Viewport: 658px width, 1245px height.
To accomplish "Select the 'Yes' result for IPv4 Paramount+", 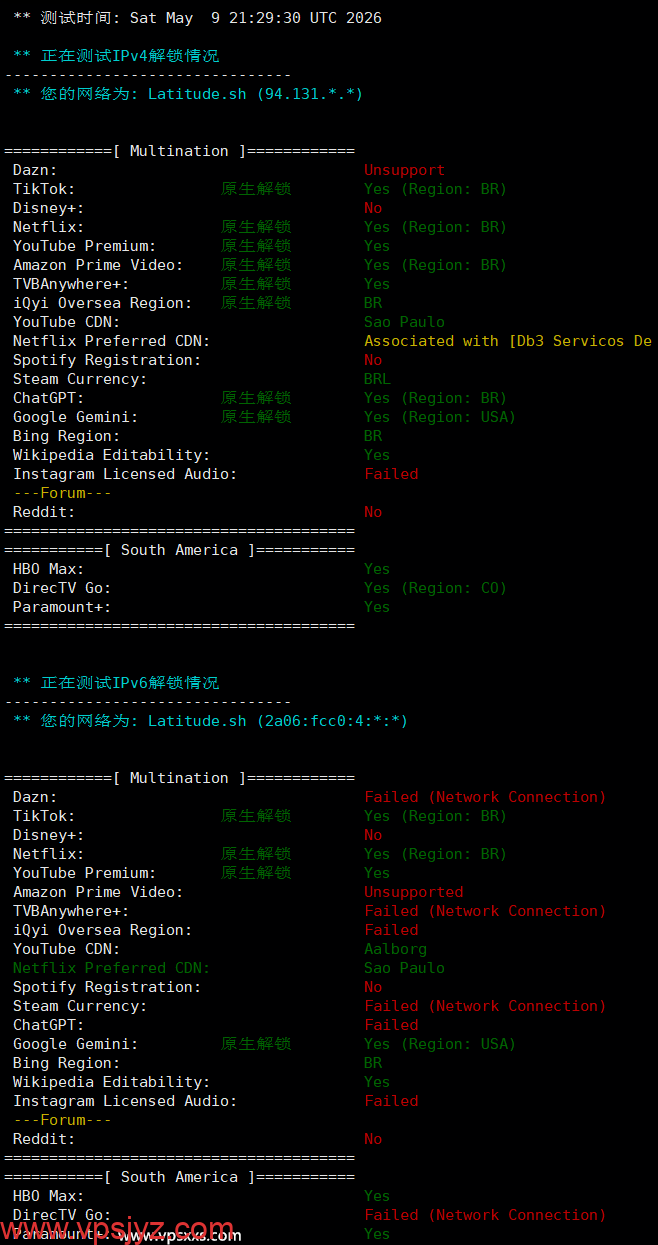I will coord(377,607).
